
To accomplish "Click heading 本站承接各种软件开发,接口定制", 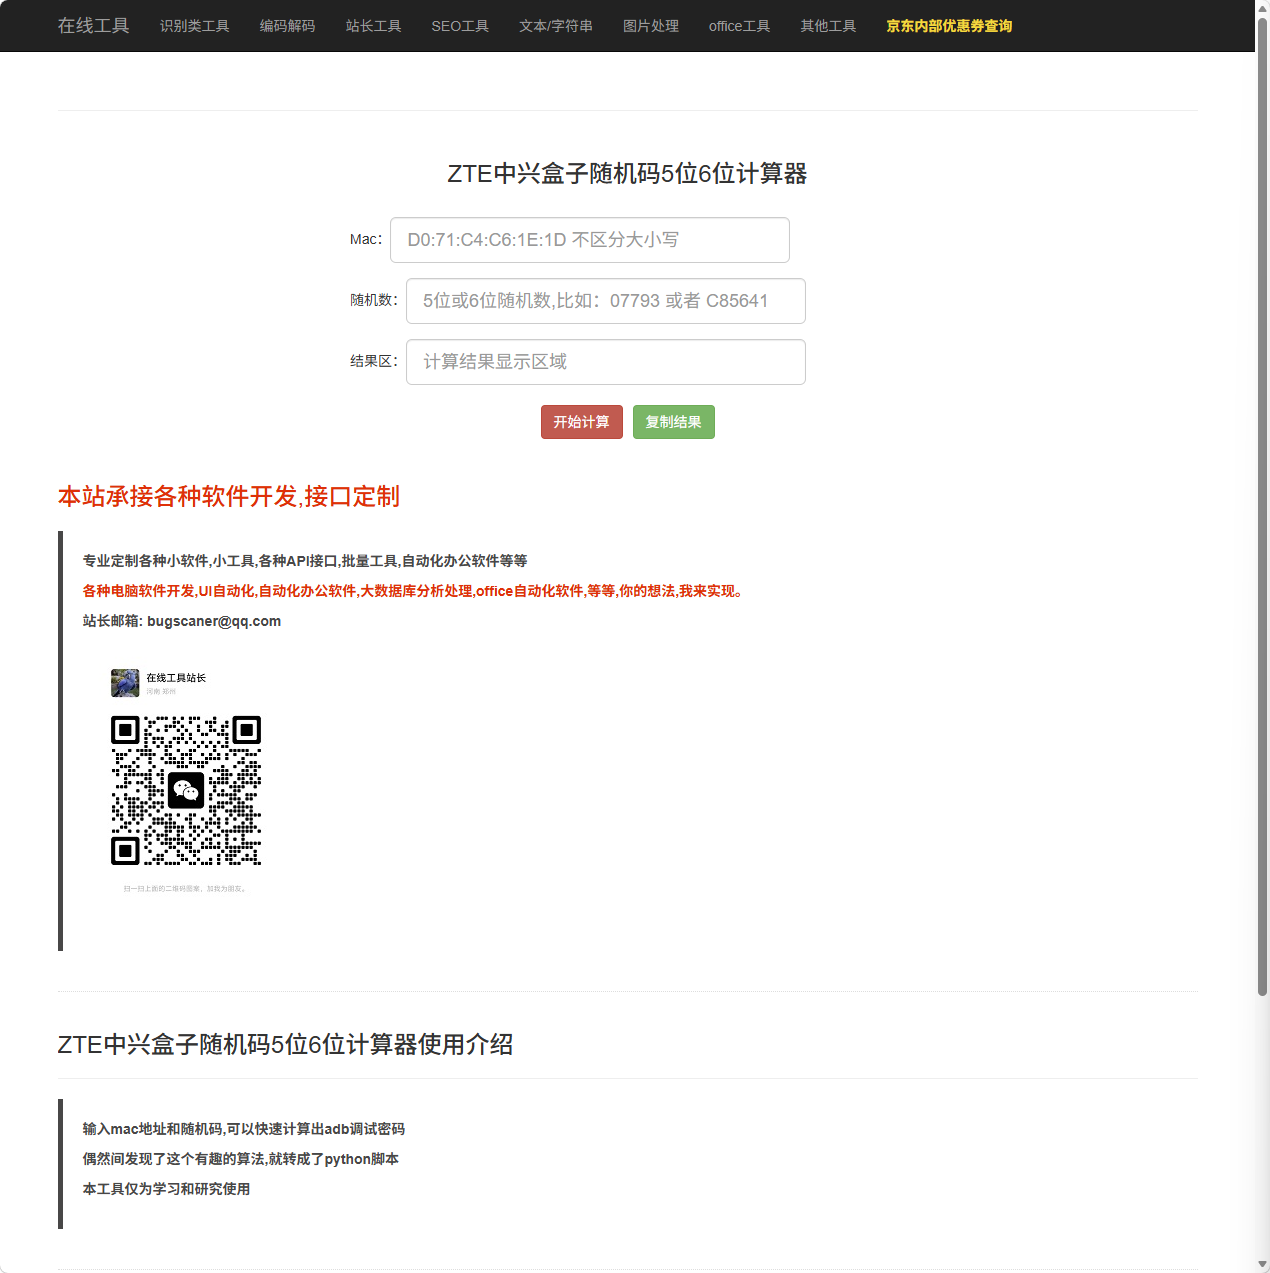I will [x=229, y=496].
